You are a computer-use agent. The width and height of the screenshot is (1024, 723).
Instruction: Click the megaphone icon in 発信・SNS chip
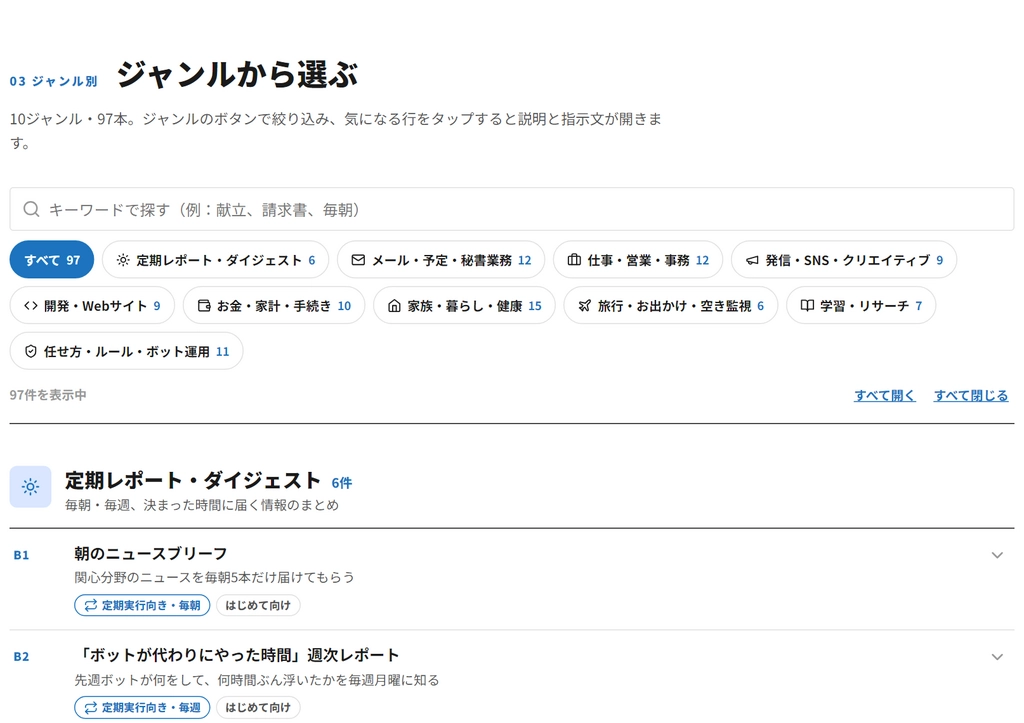coord(752,260)
